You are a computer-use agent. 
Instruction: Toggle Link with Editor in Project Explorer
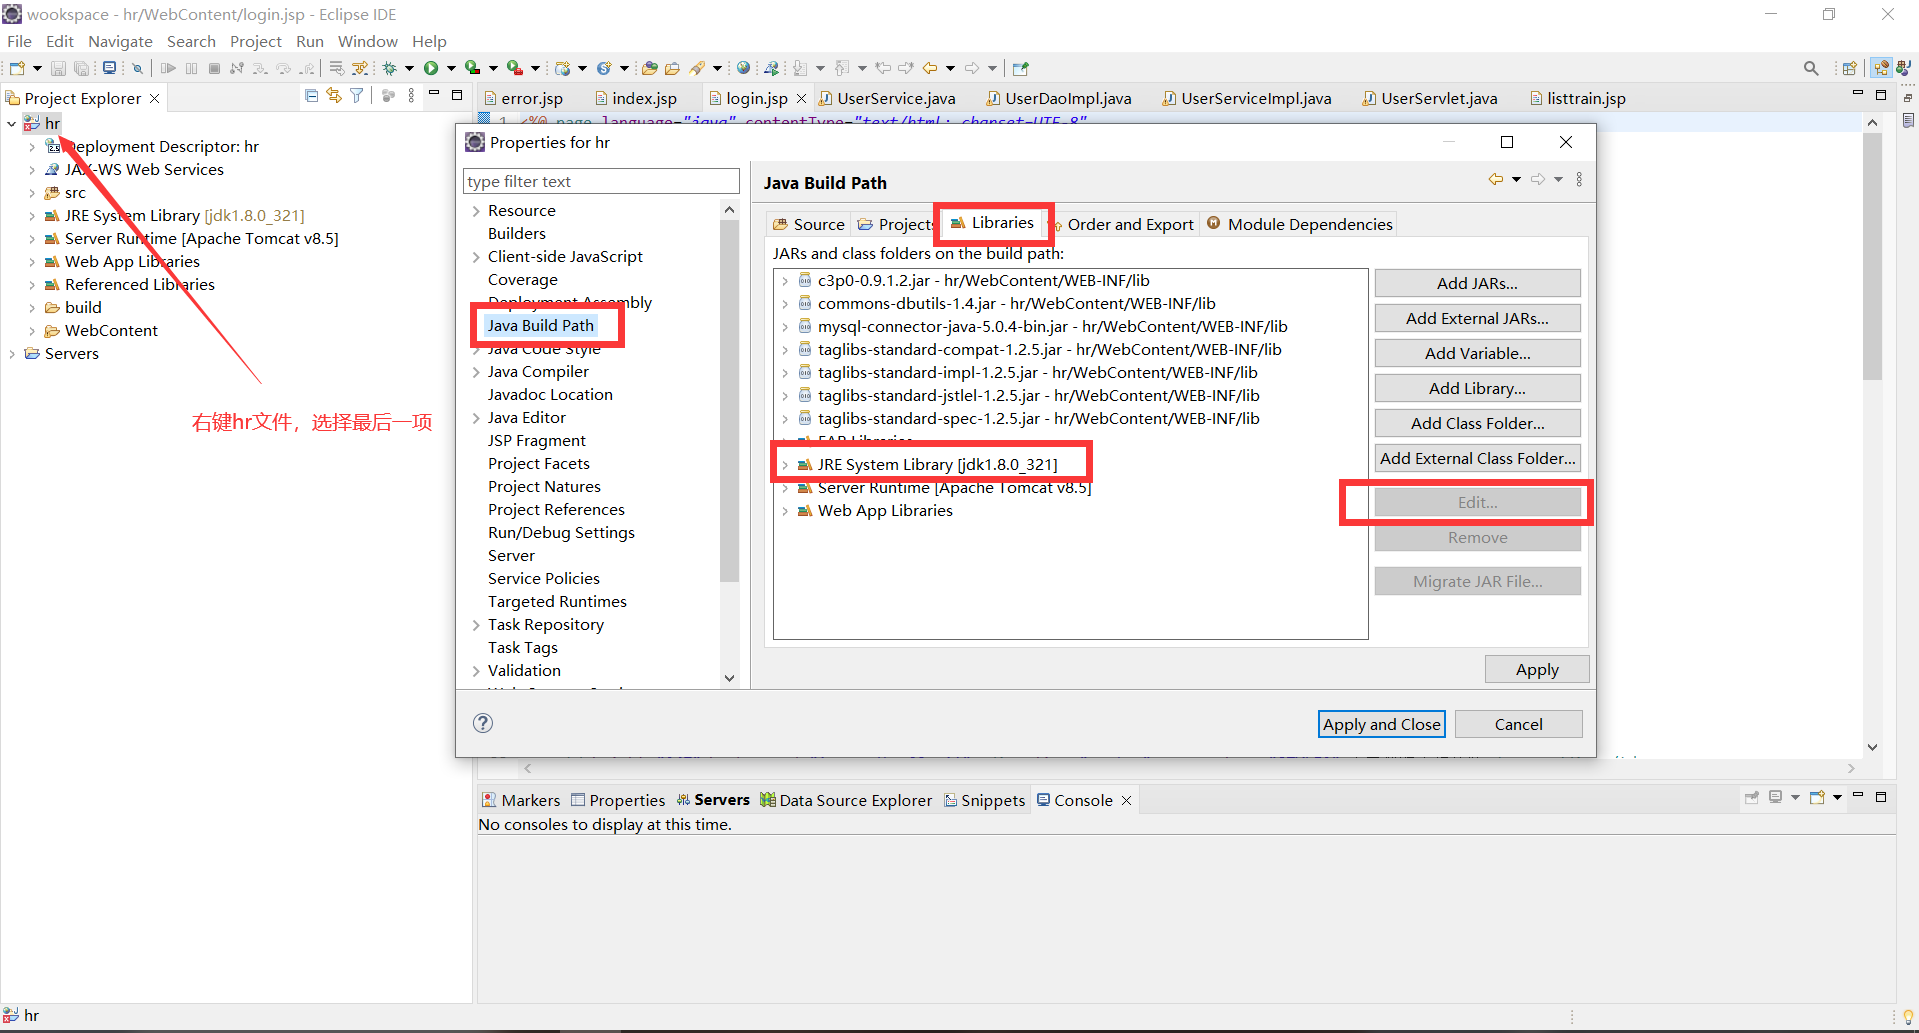point(334,96)
